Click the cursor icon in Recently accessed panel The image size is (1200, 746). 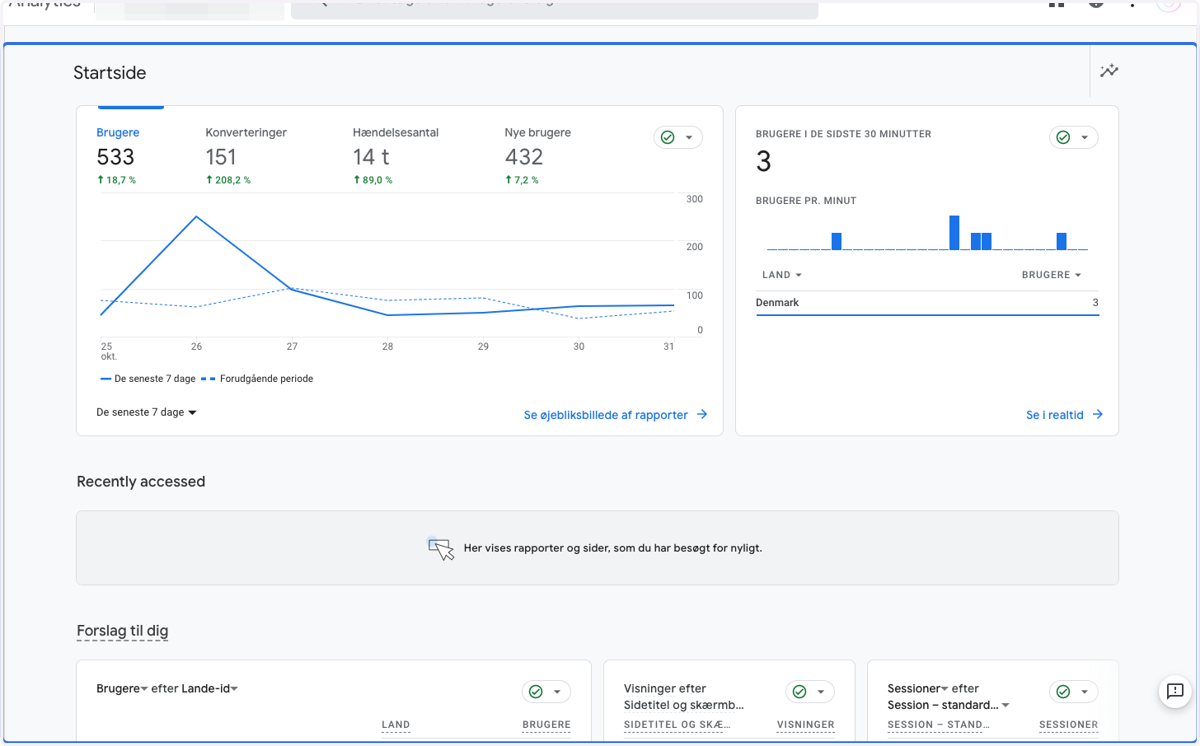441,548
